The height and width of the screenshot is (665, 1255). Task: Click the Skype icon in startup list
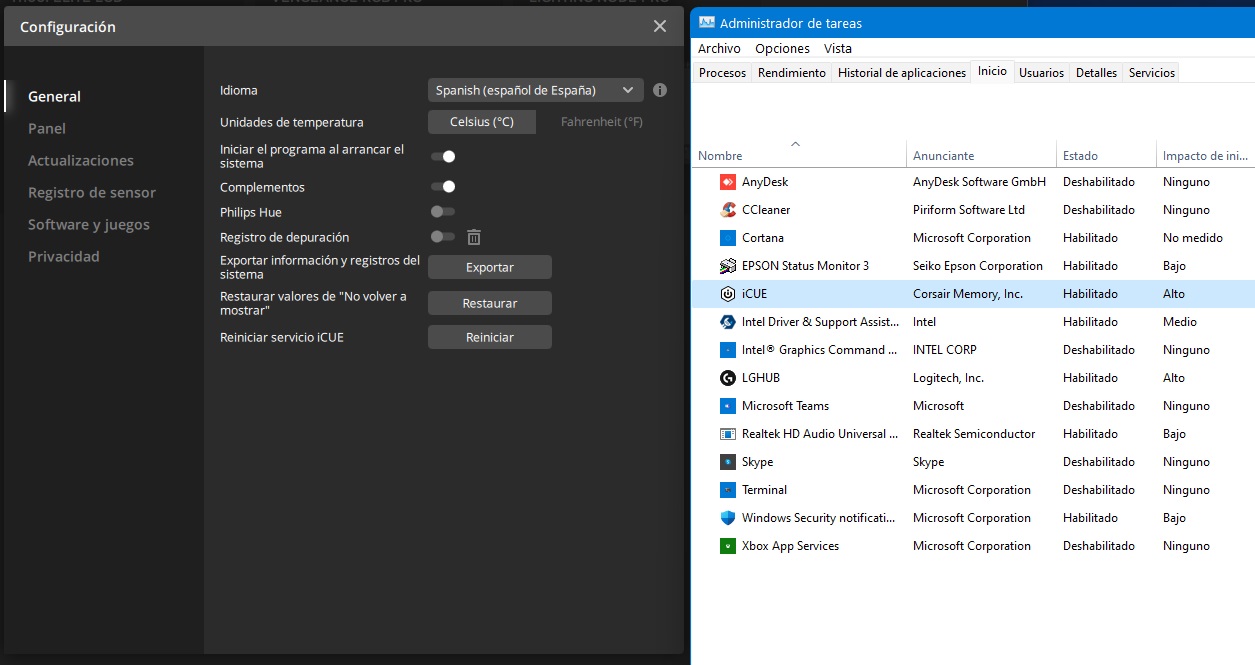click(728, 462)
